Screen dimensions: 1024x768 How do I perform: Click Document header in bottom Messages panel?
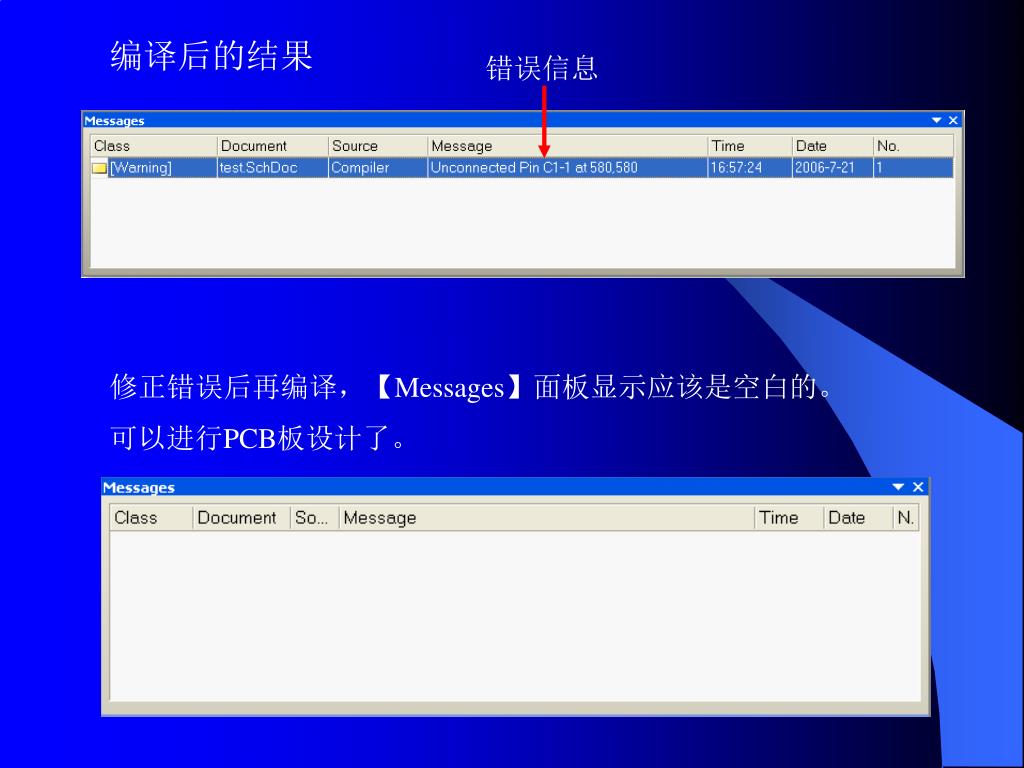coord(242,518)
